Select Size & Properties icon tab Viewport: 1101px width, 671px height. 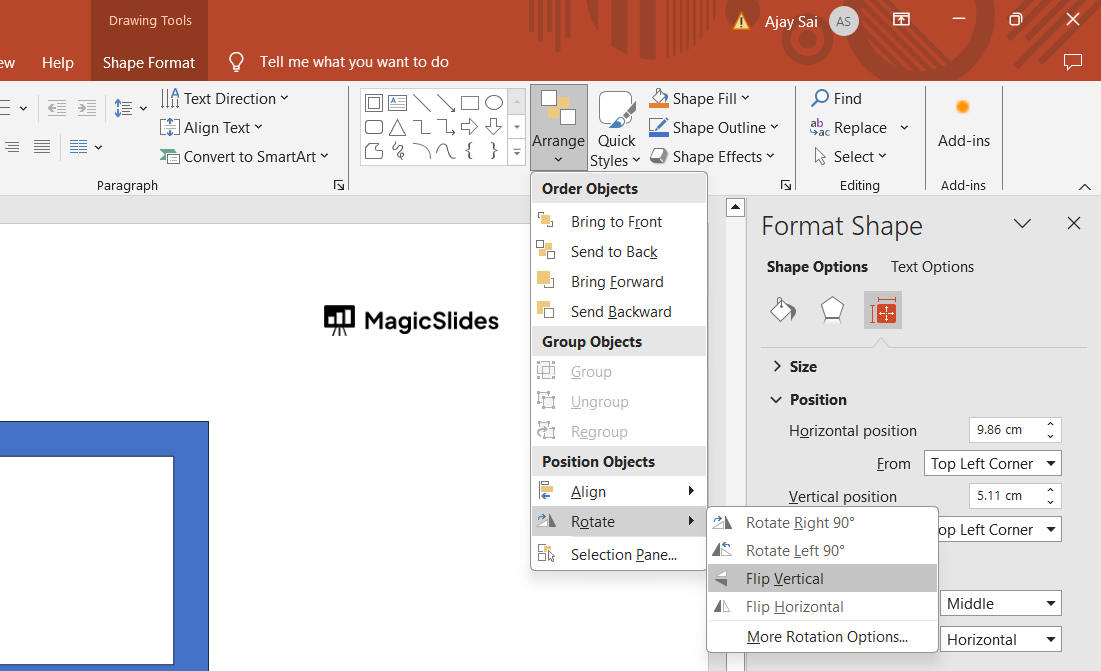coord(883,311)
